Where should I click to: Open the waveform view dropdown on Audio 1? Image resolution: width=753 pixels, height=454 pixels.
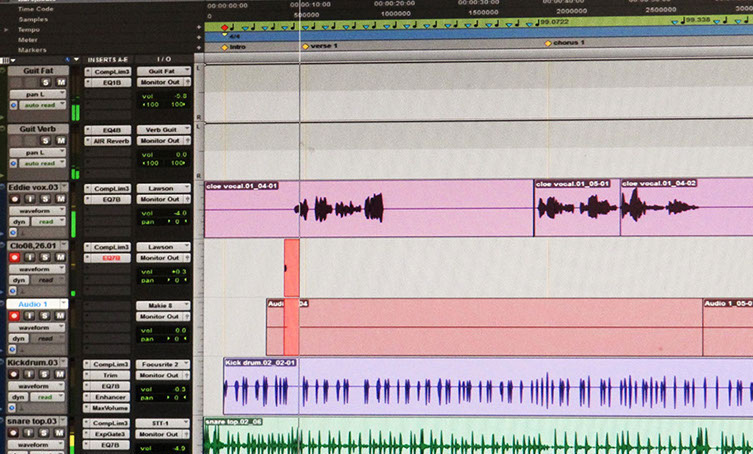click(x=38, y=327)
